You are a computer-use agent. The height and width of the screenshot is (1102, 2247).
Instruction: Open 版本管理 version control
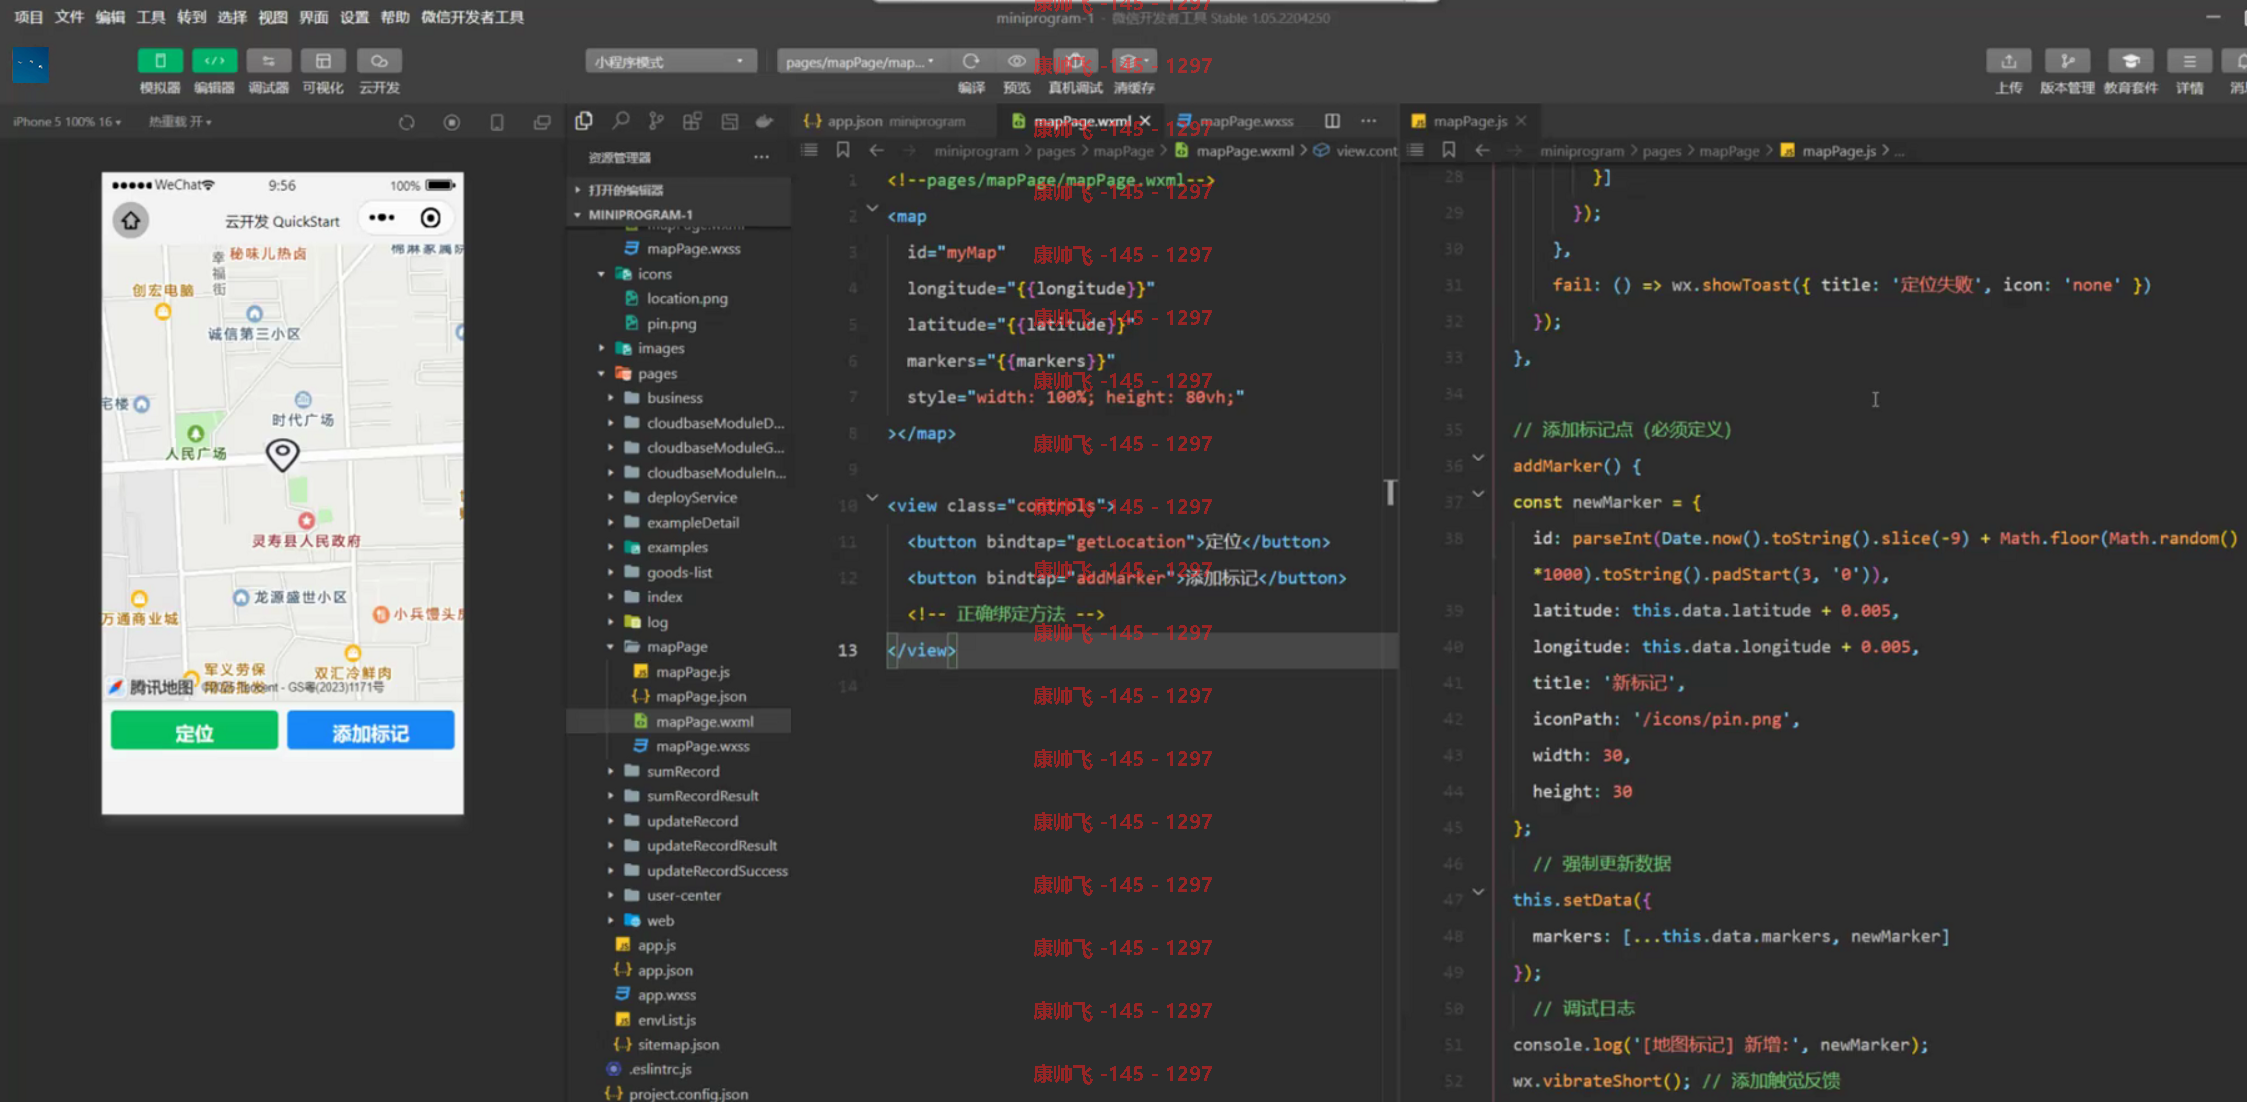point(2067,61)
